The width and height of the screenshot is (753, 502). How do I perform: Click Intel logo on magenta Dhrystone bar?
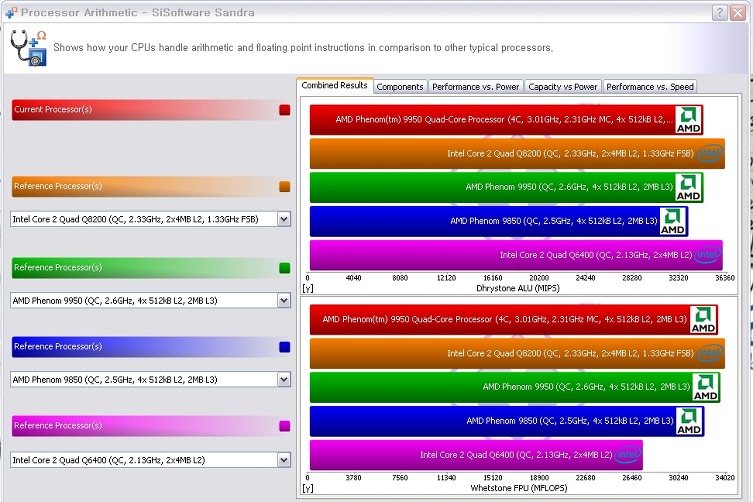pyautogui.click(x=708, y=255)
